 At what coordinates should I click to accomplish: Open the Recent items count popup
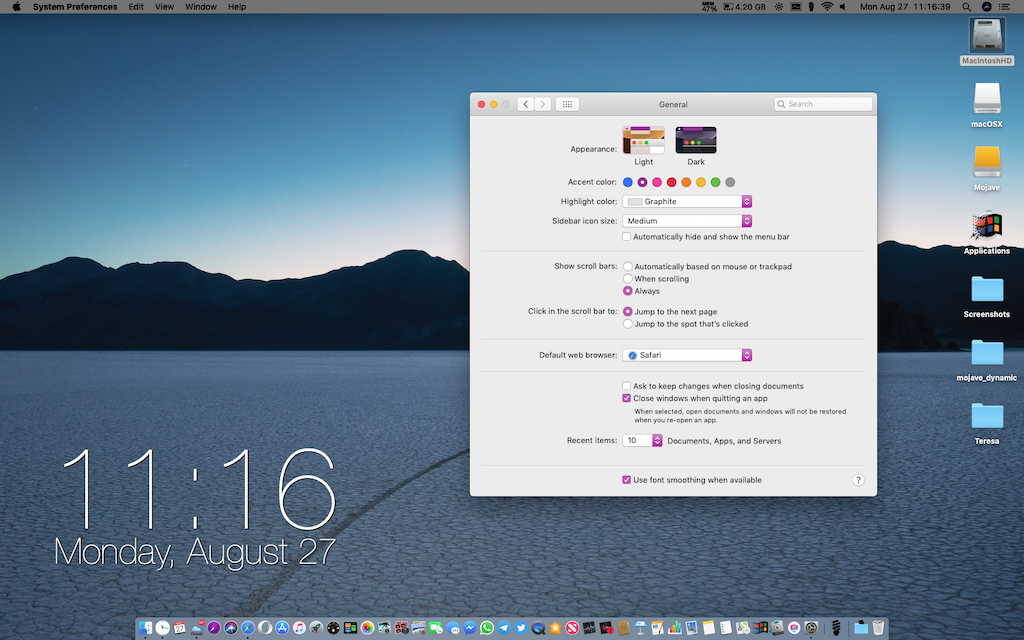pos(643,440)
